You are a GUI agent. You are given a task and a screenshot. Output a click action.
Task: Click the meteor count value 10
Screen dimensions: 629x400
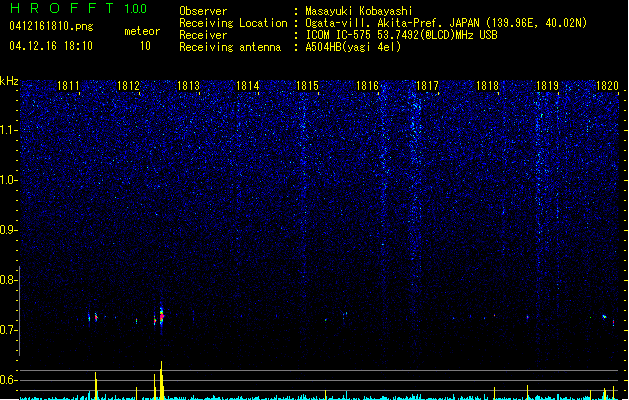145,46
